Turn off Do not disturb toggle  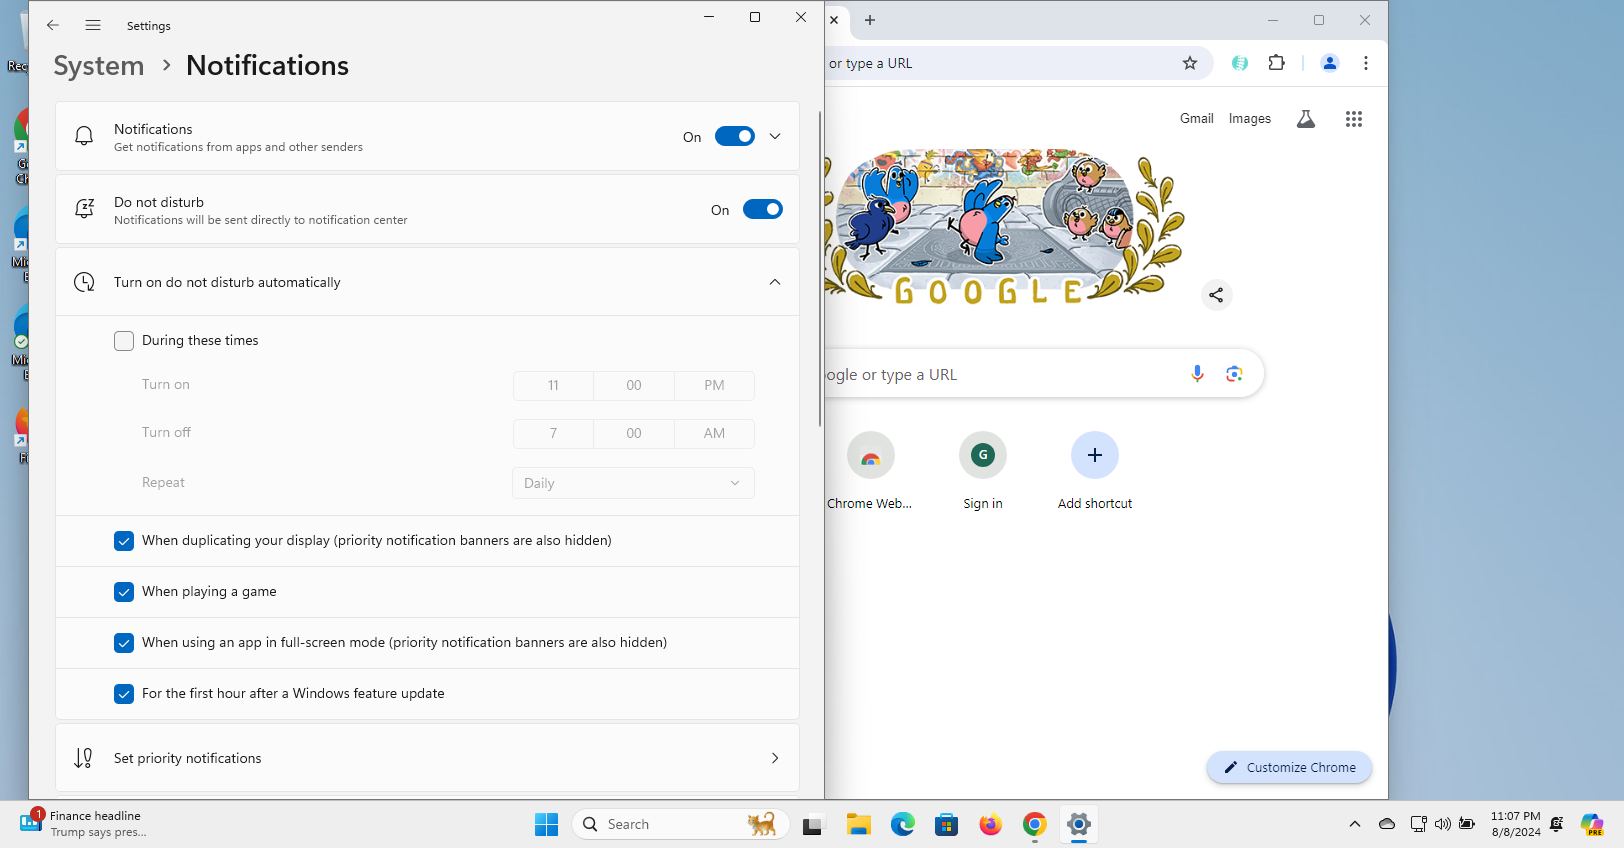763,209
